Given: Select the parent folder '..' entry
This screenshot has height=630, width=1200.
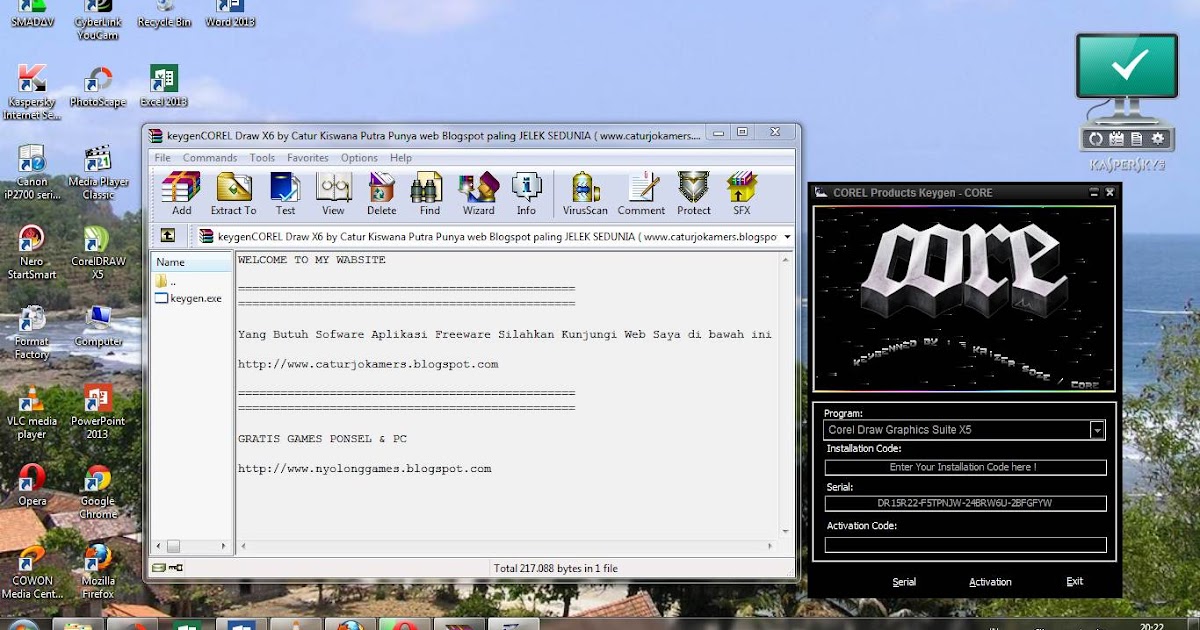Looking at the screenshot, I should [x=165, y=282].
